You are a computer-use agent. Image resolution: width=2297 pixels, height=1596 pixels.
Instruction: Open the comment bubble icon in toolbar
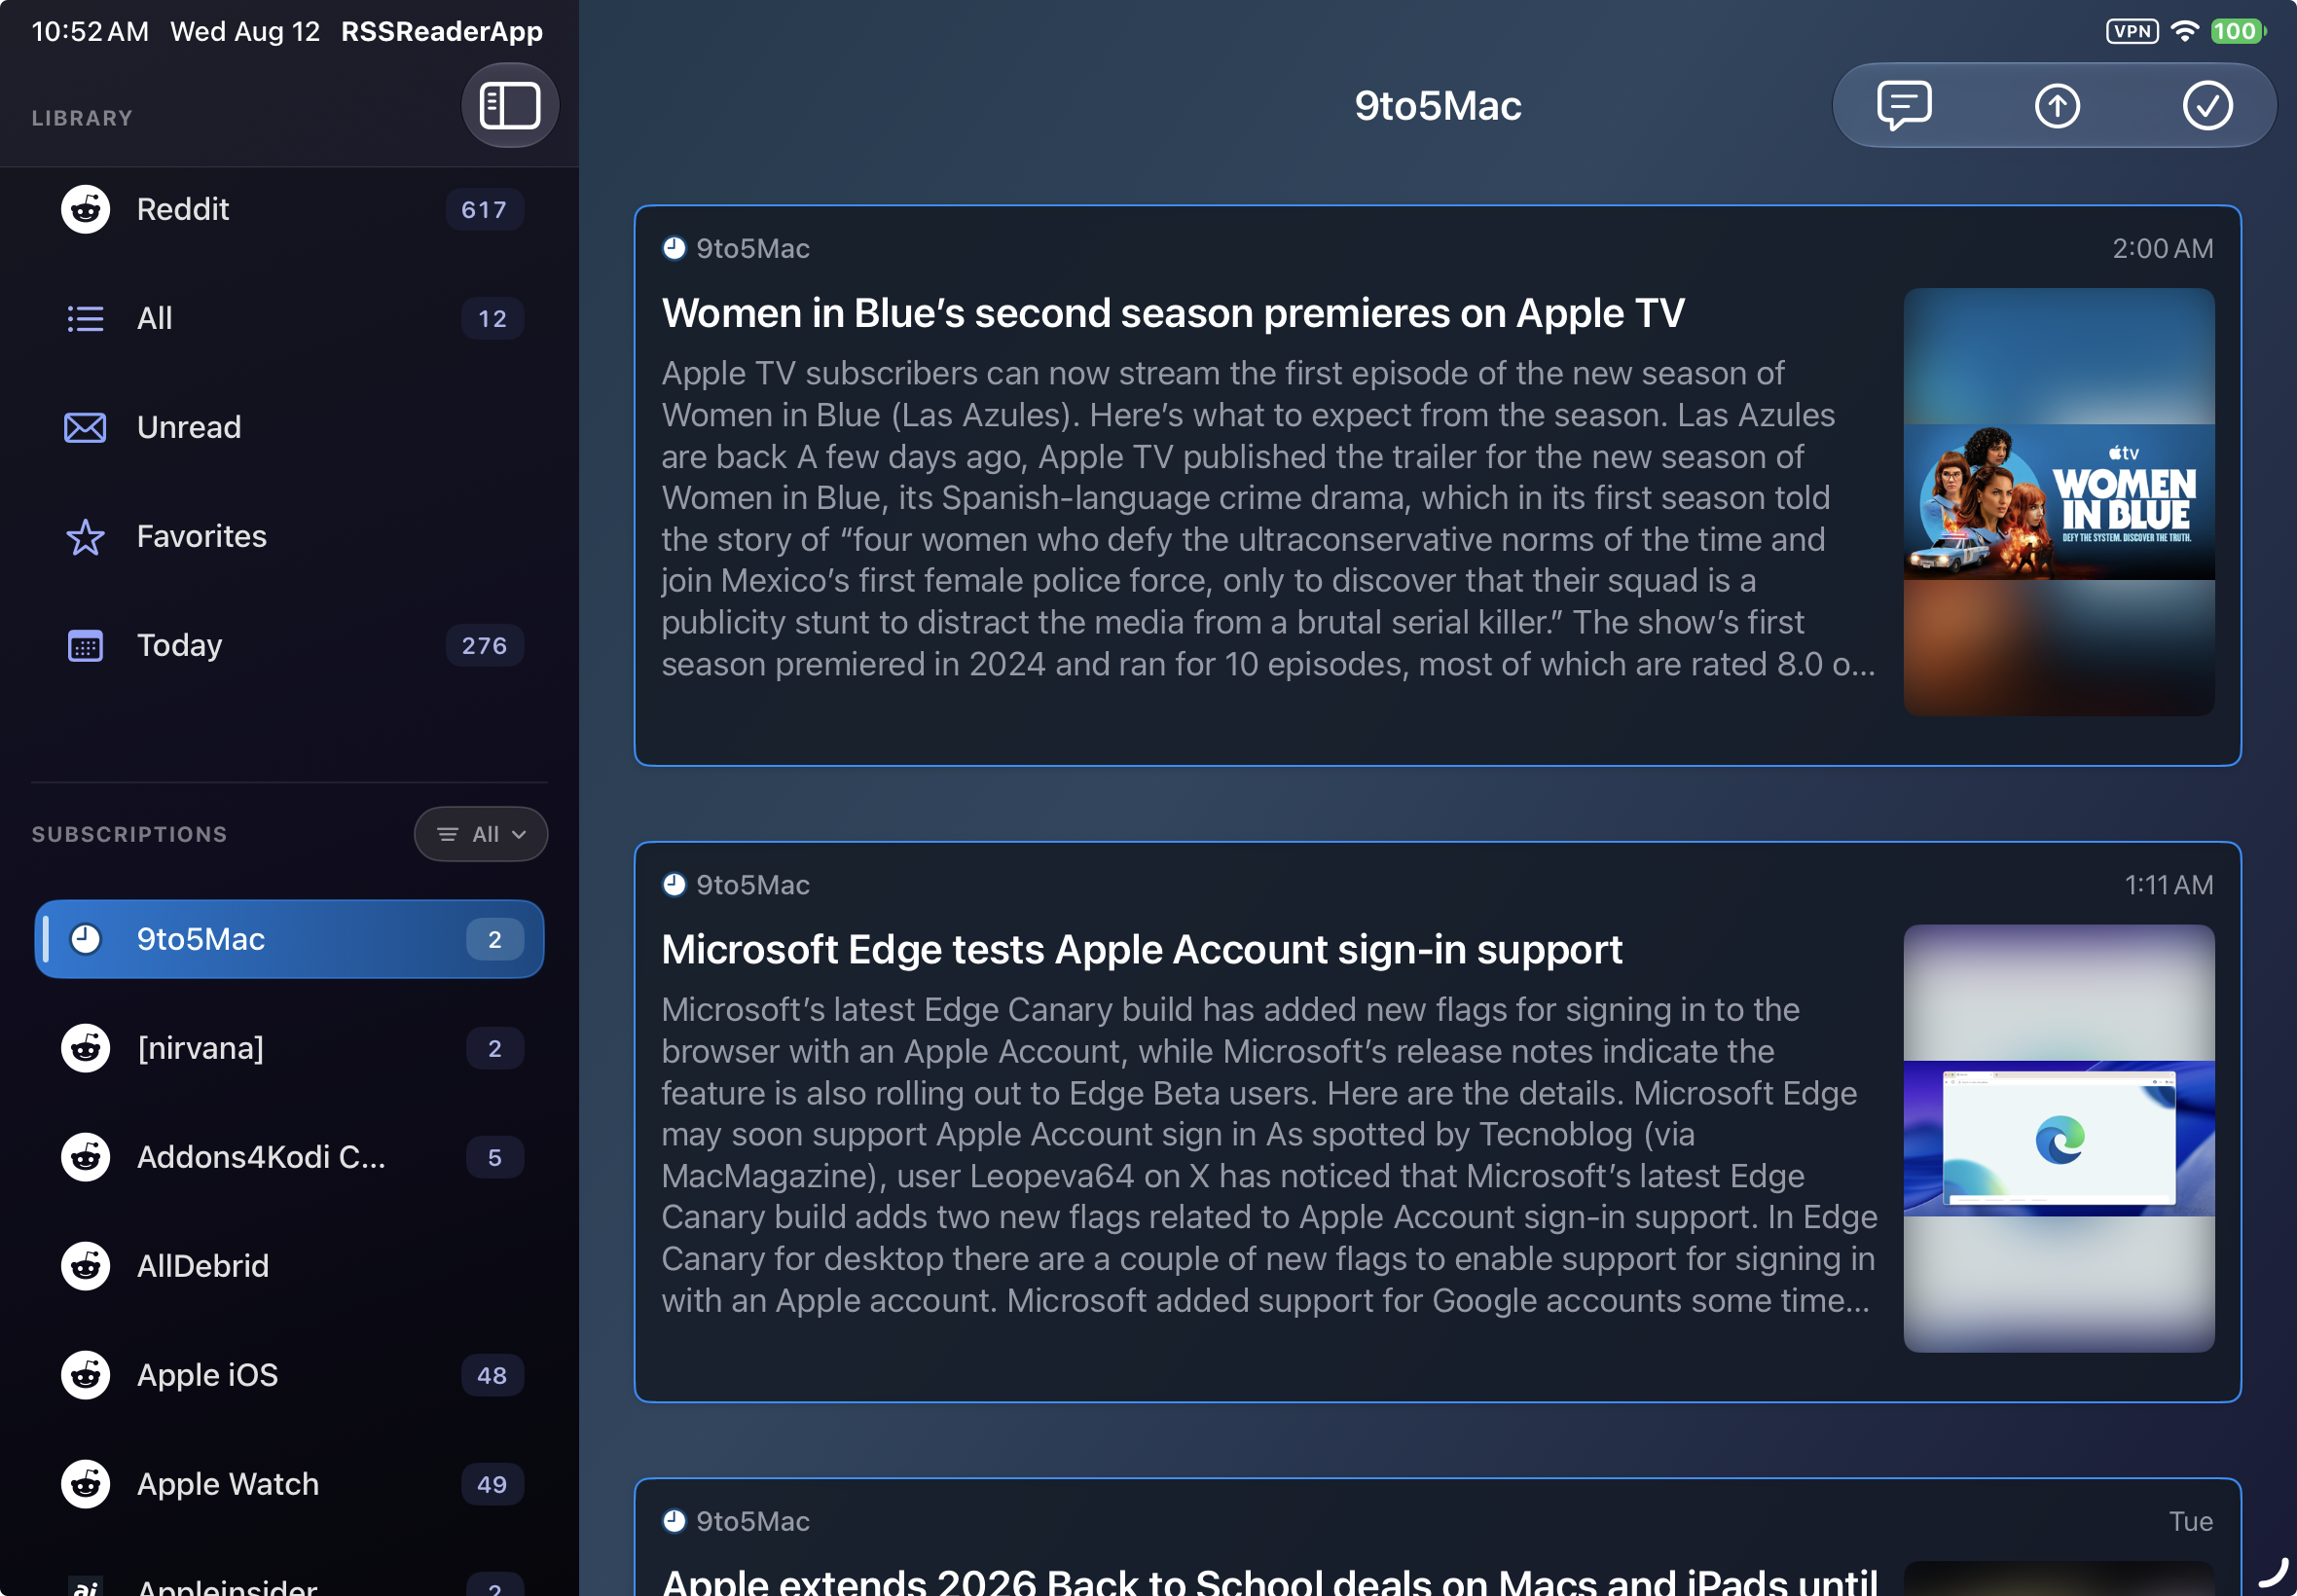click(1904, 106)
